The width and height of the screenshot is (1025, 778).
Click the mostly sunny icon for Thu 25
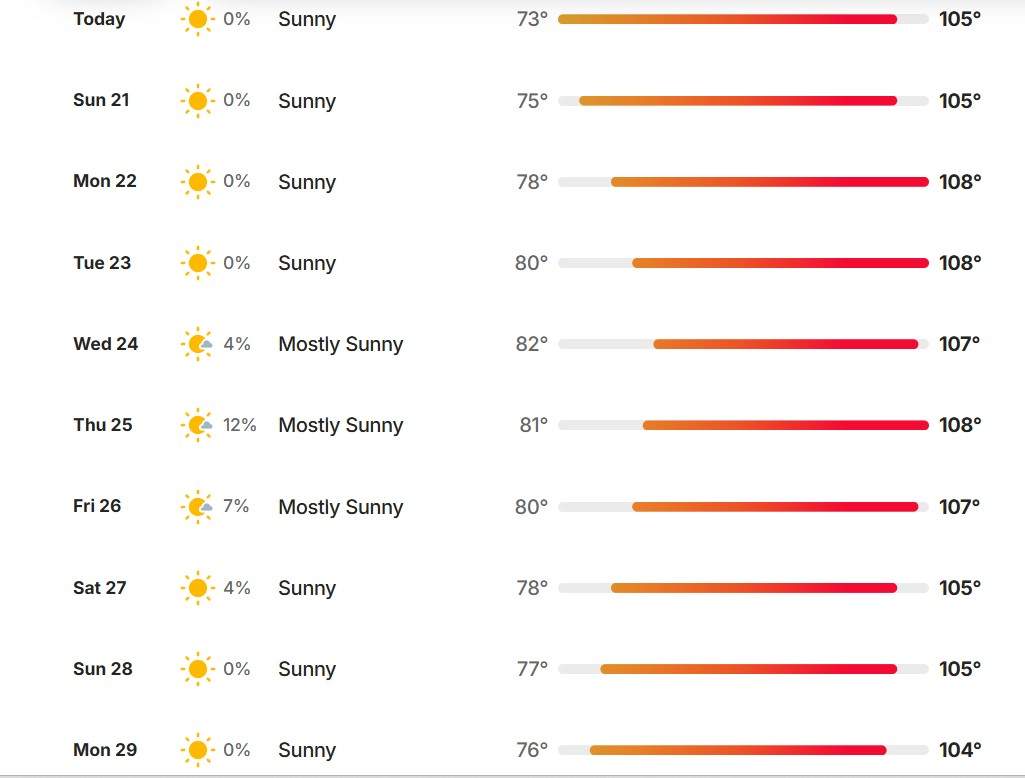click(197, 425)
